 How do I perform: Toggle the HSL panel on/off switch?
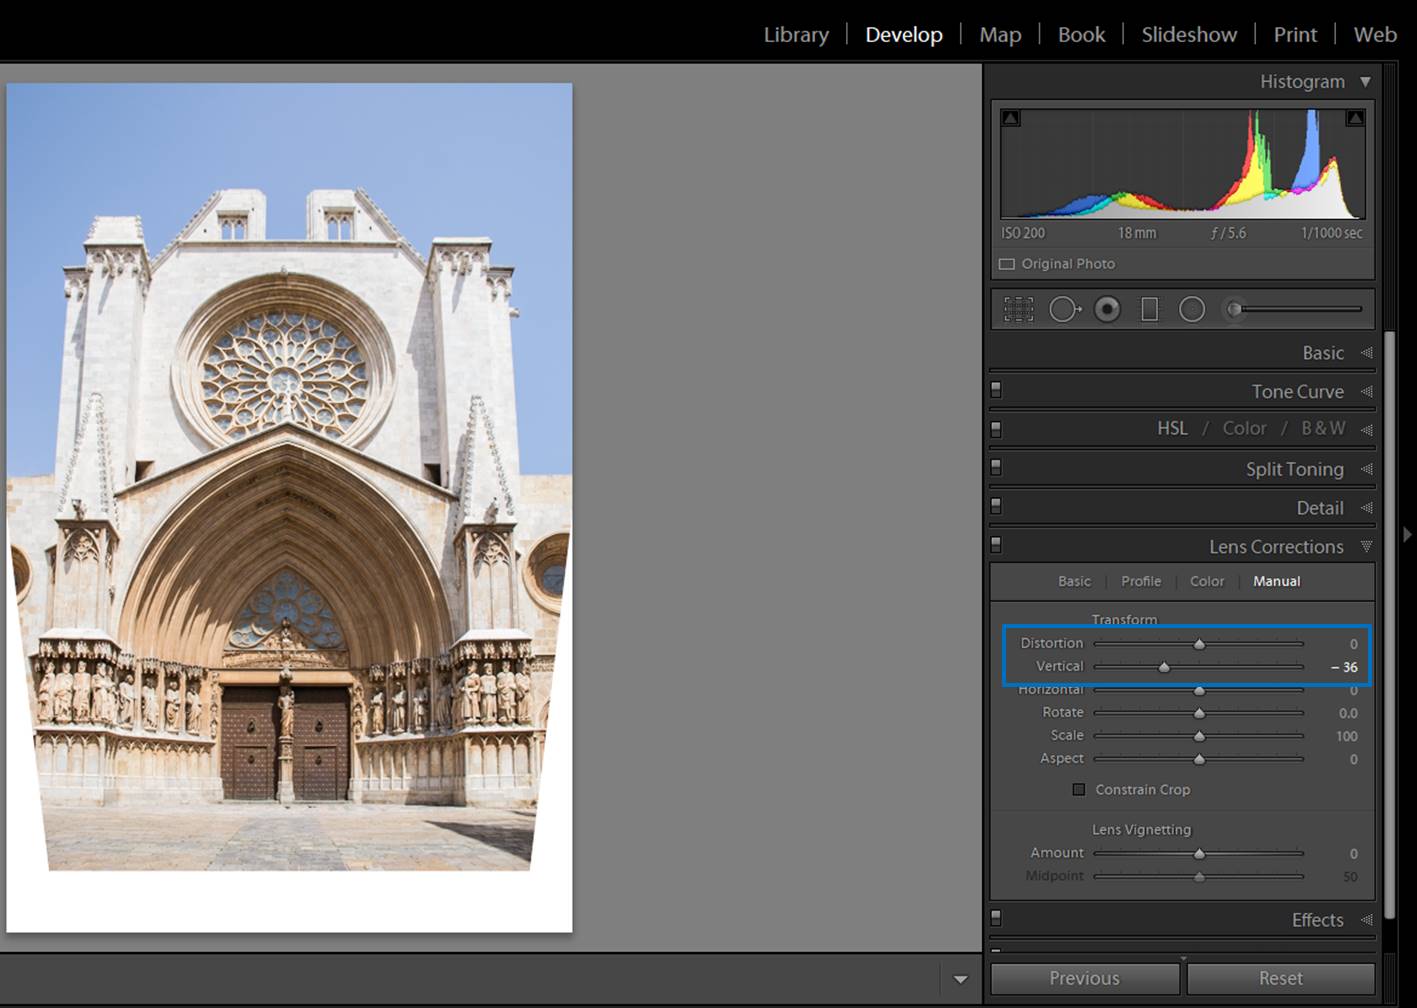(x=996, y=429)
